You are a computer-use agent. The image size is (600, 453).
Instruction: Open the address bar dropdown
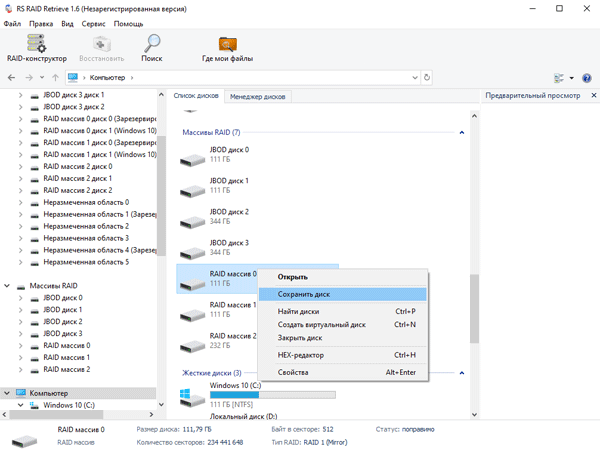click(x=415, y=78)
